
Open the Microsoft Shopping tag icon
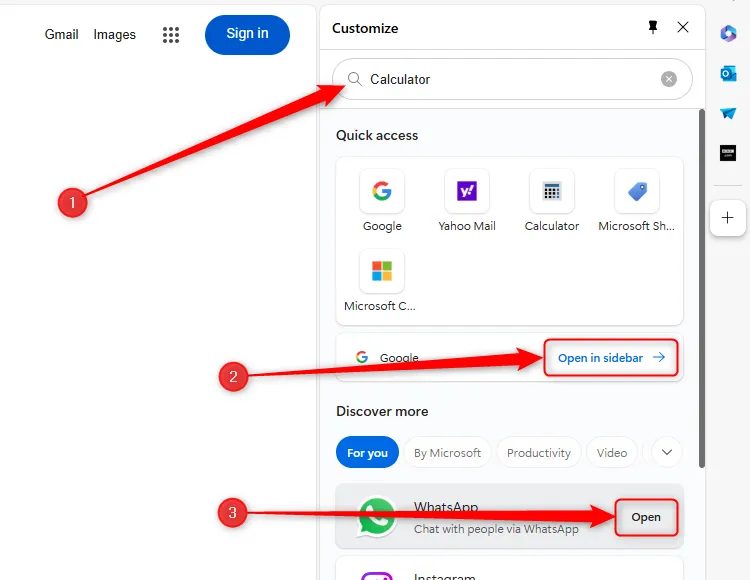[637, 191]
